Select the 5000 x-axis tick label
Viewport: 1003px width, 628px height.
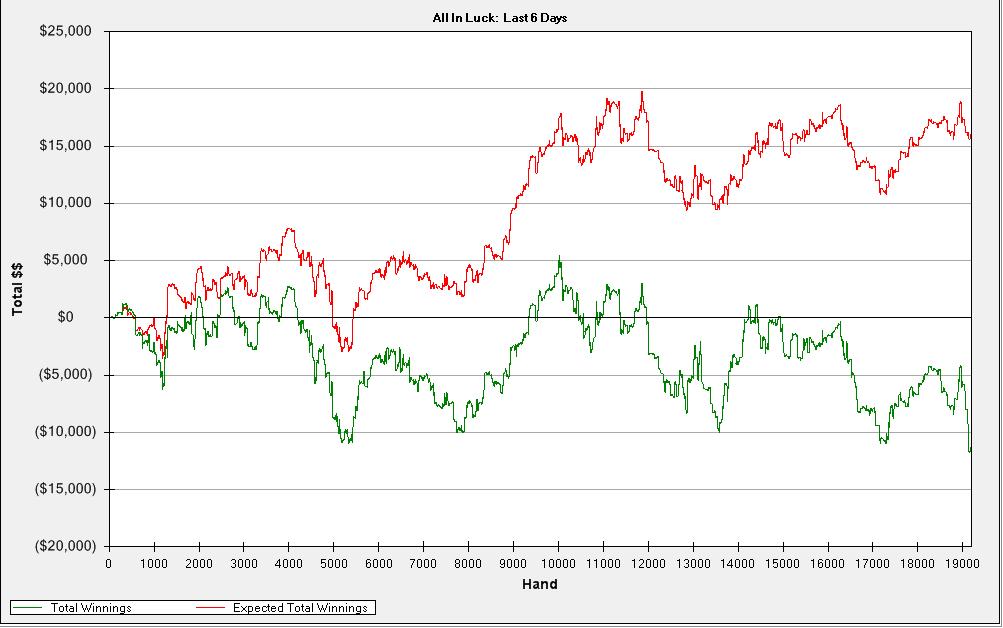click(333, 563)
